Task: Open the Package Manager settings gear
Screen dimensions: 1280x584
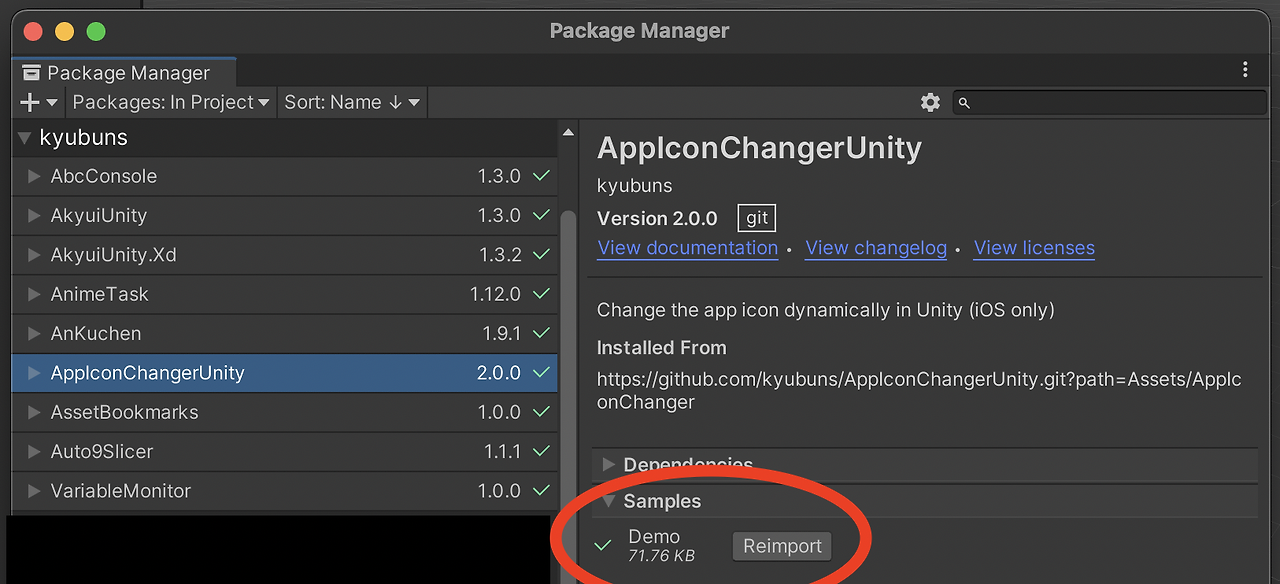Action: pyautogui.click(x=930, y=102)
